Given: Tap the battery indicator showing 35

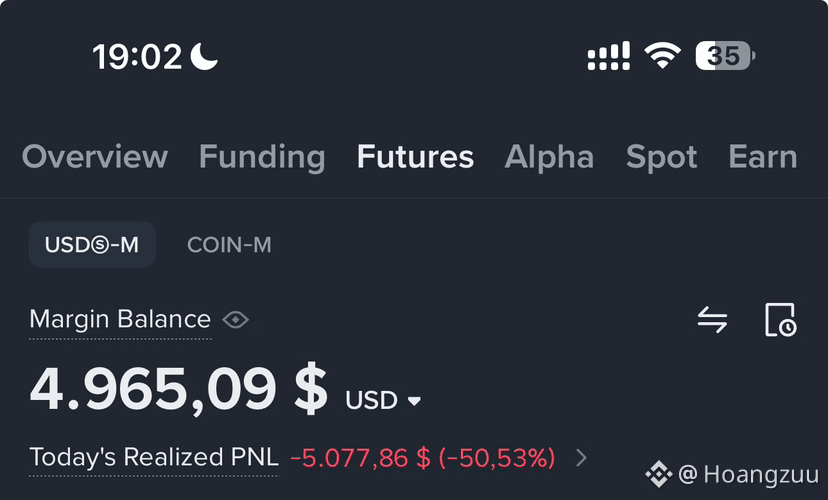Looking at the screenshot, I should coord(725,55).
